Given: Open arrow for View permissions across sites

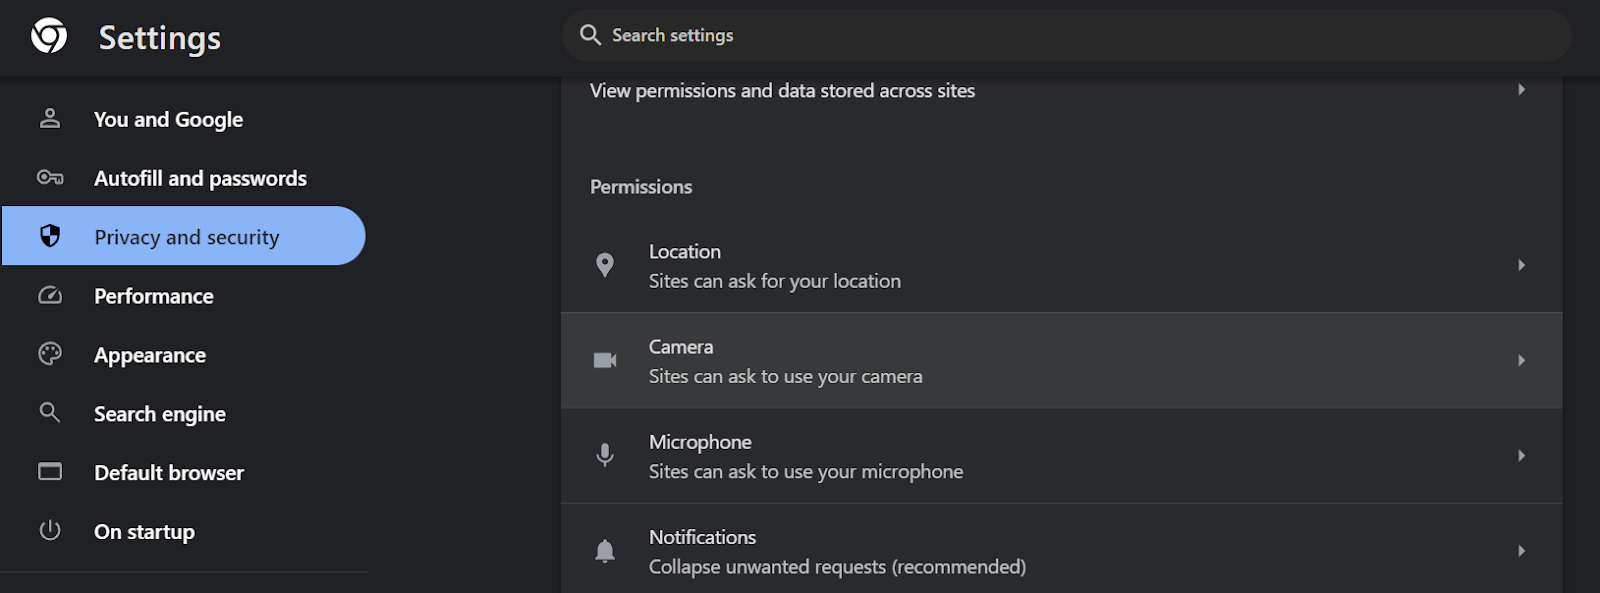Looking at the screenshot, I should pos(1521,89).
